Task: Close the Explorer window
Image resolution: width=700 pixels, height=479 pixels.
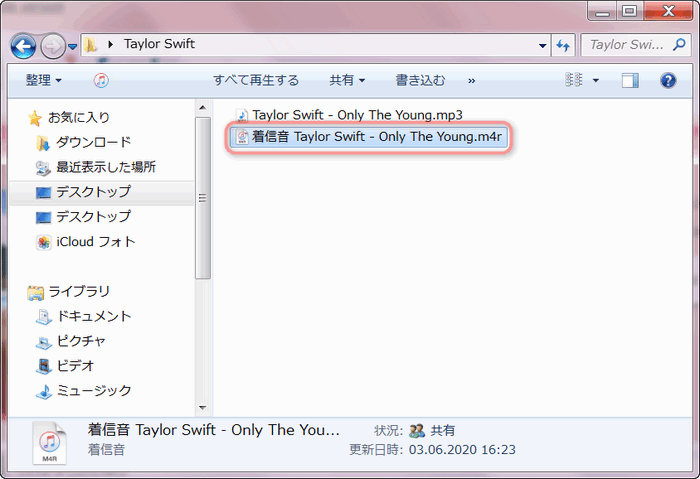Action: [x=668, y=12]
